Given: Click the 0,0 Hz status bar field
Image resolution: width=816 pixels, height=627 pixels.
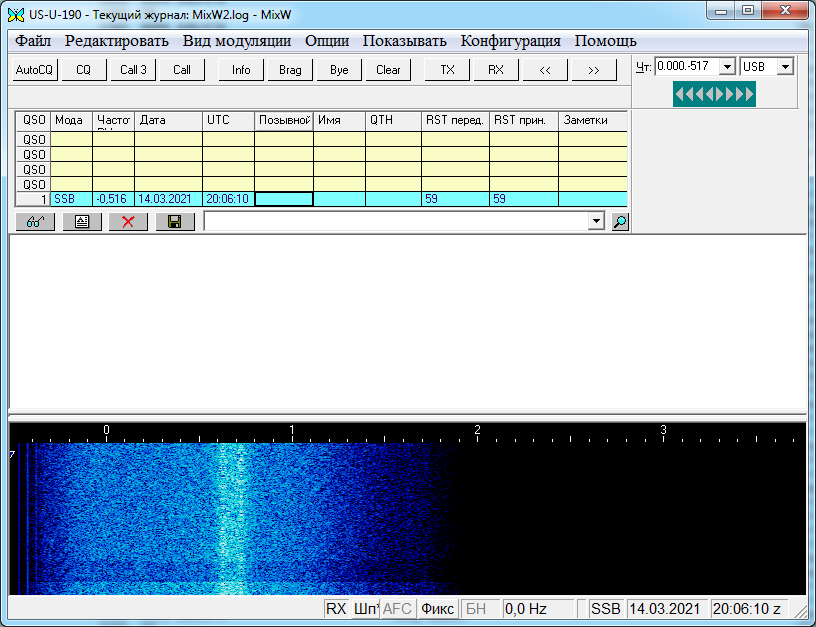Looking at the screenshot, I should (538, 608).
